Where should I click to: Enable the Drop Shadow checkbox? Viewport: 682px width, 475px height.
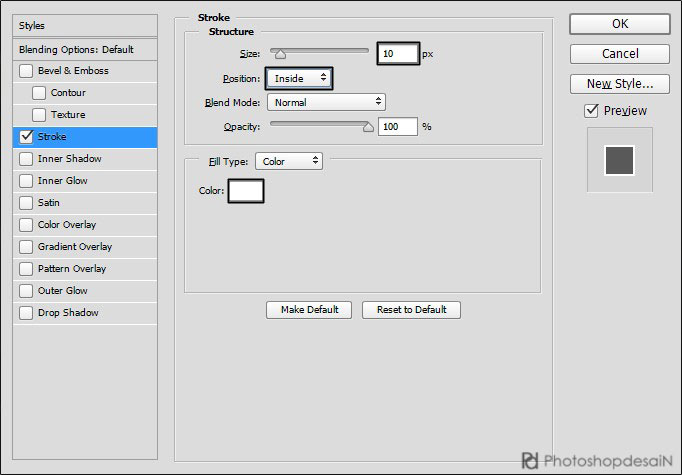[x=26, y=313]
